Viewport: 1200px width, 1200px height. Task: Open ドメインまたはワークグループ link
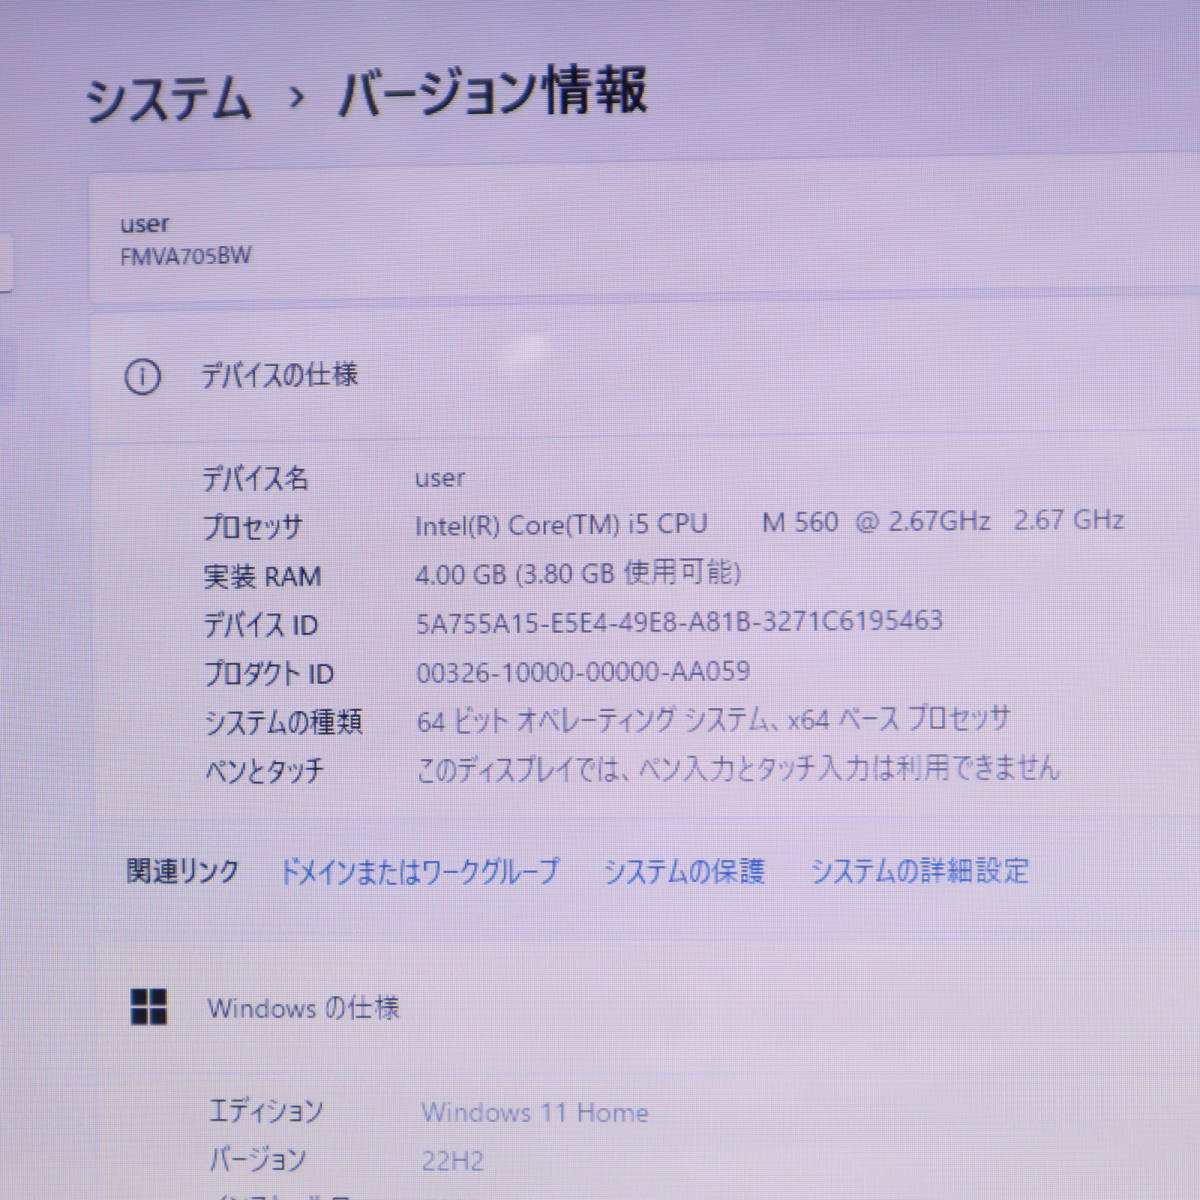[x=419, y=871]
